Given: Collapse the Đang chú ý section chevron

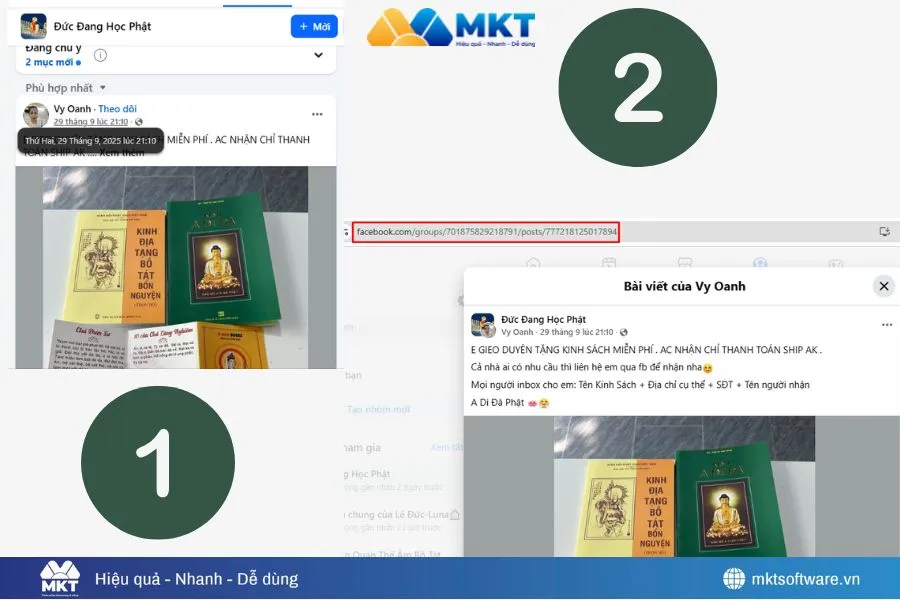Looking at the screenshot, I should pyautogui.click(x=318, y=53).
